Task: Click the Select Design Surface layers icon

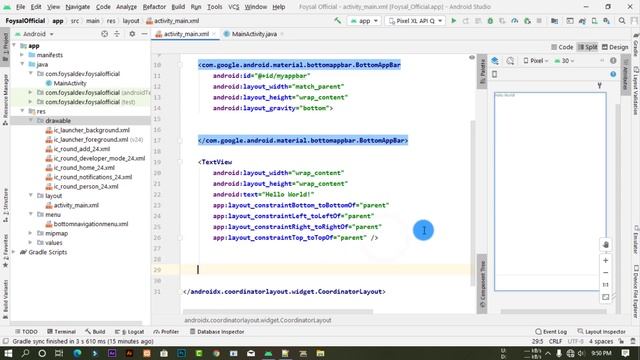Action: coord(495,61)
